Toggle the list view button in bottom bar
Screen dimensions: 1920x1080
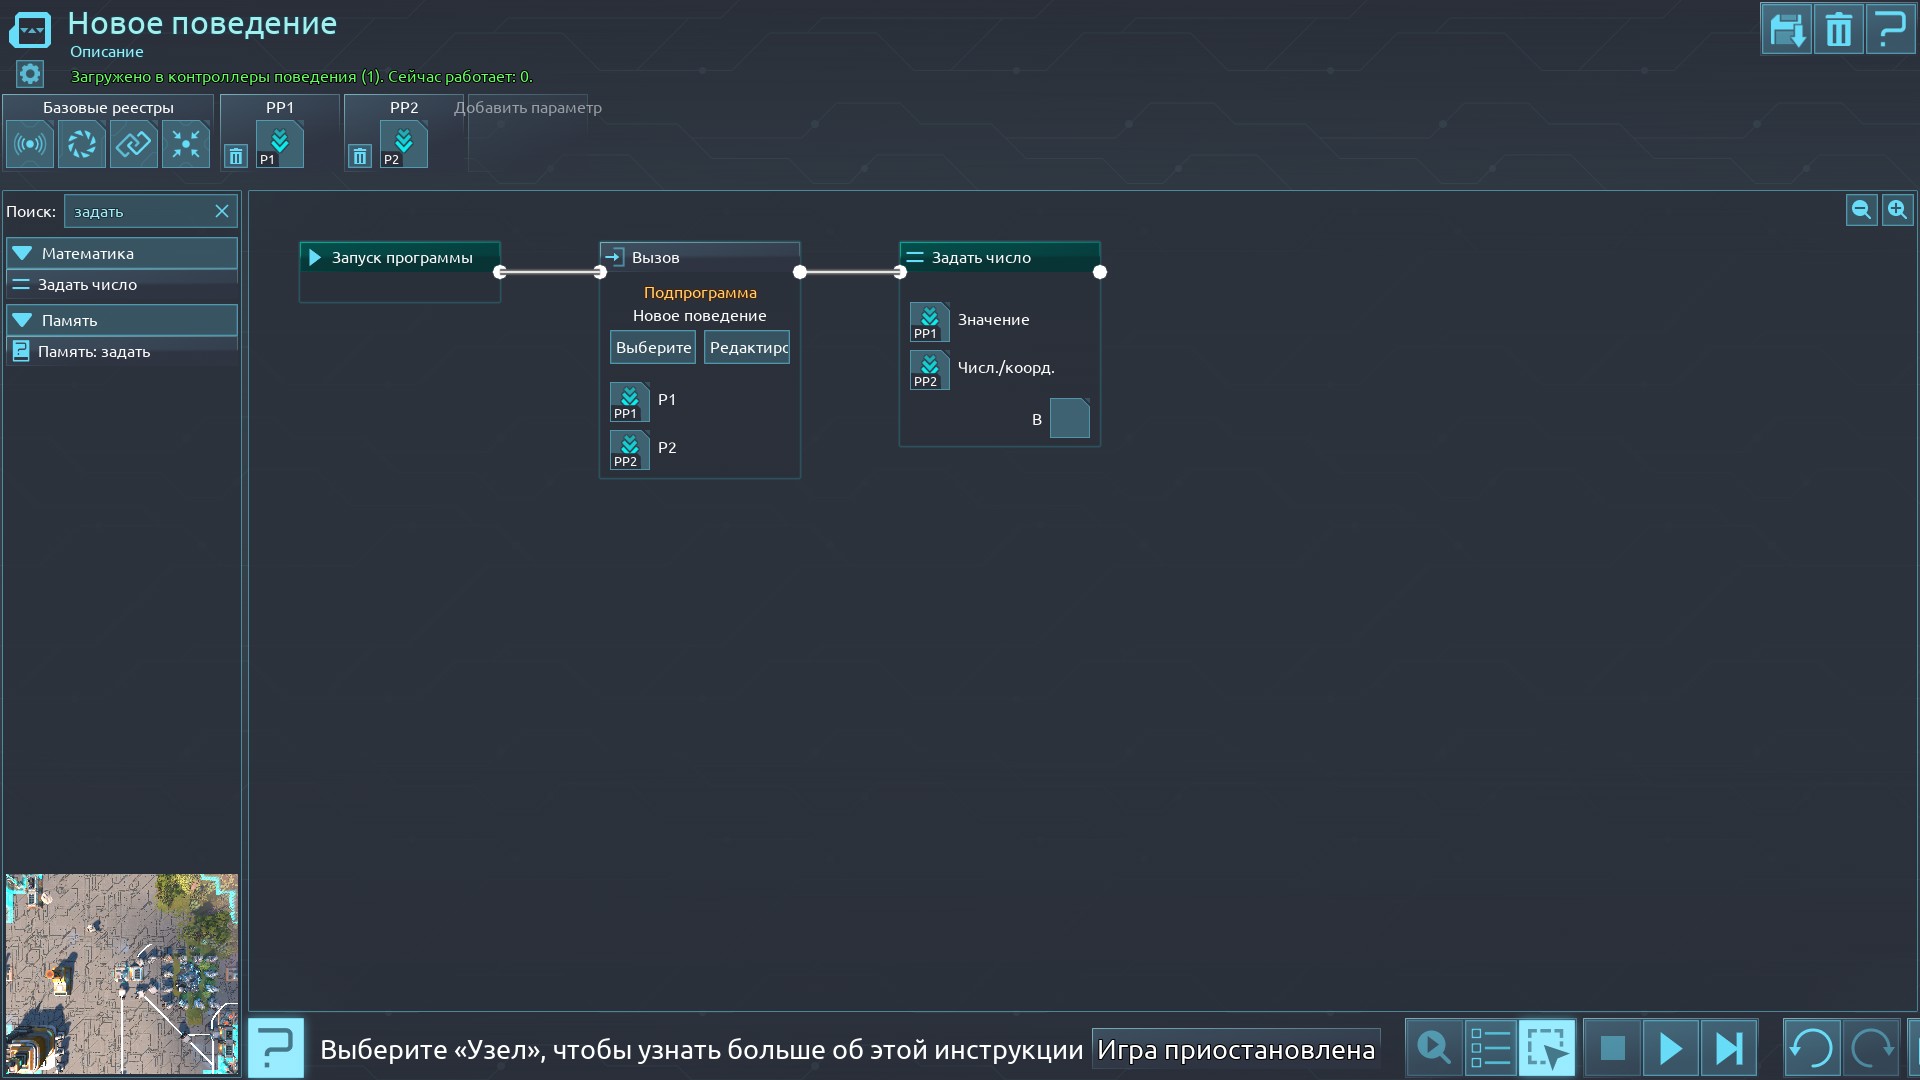point(1490,1048)
